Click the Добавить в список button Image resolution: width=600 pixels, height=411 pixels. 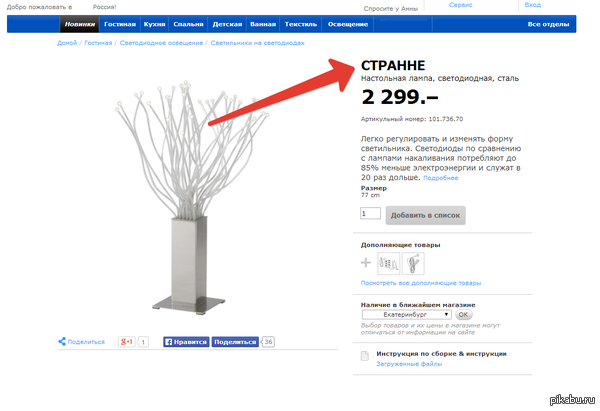coord(426,215)
